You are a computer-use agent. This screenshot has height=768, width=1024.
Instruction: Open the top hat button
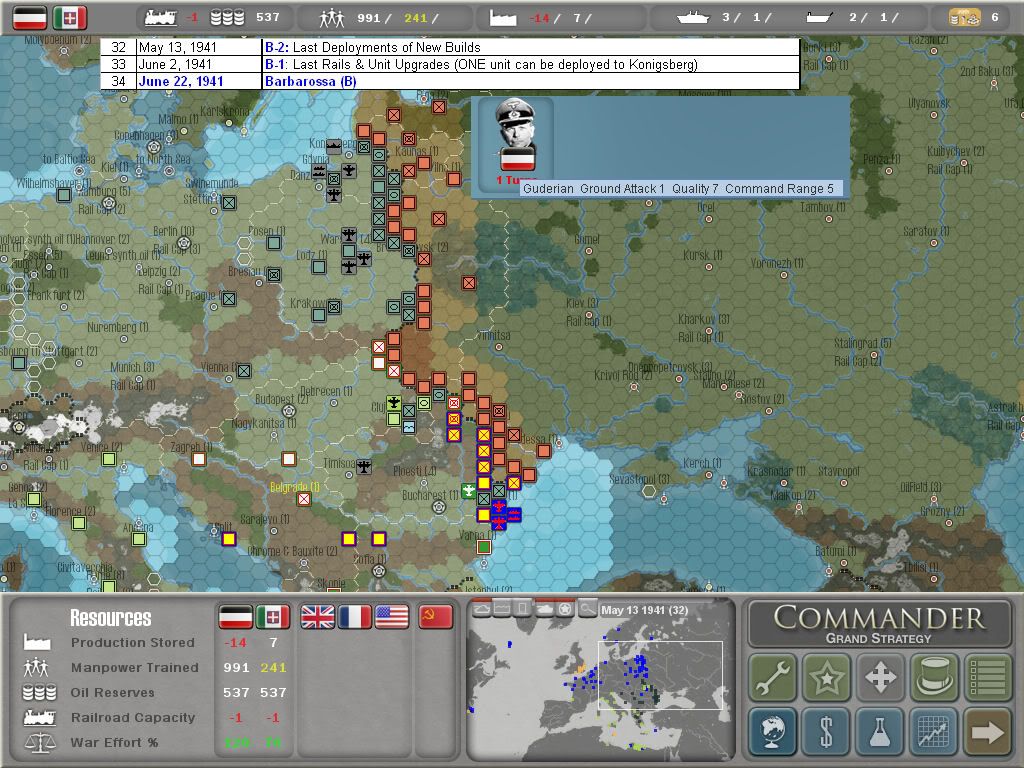934,678
